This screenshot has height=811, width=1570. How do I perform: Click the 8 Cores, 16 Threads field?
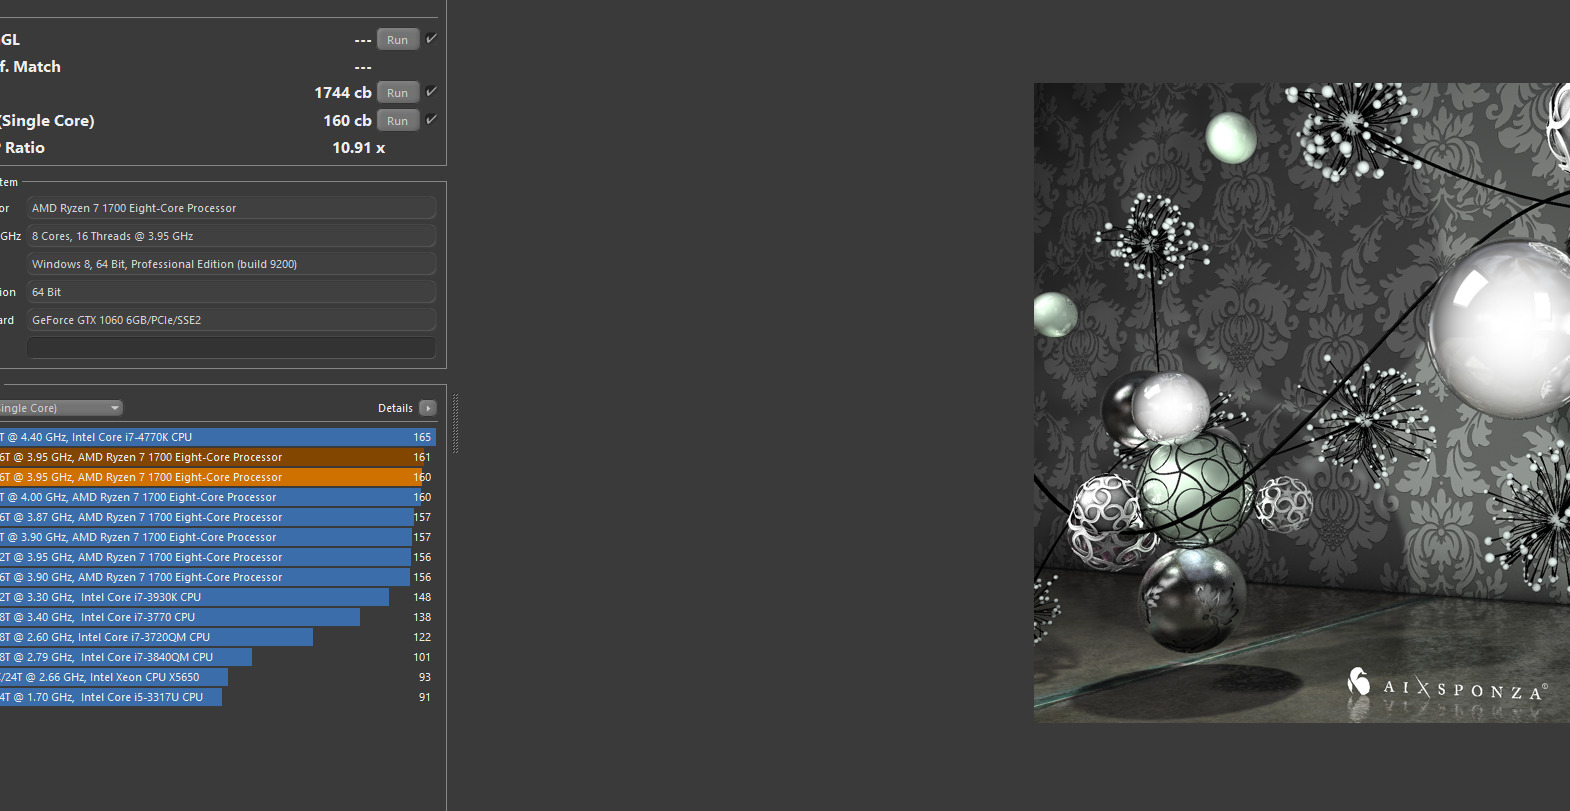pos(231,236)
